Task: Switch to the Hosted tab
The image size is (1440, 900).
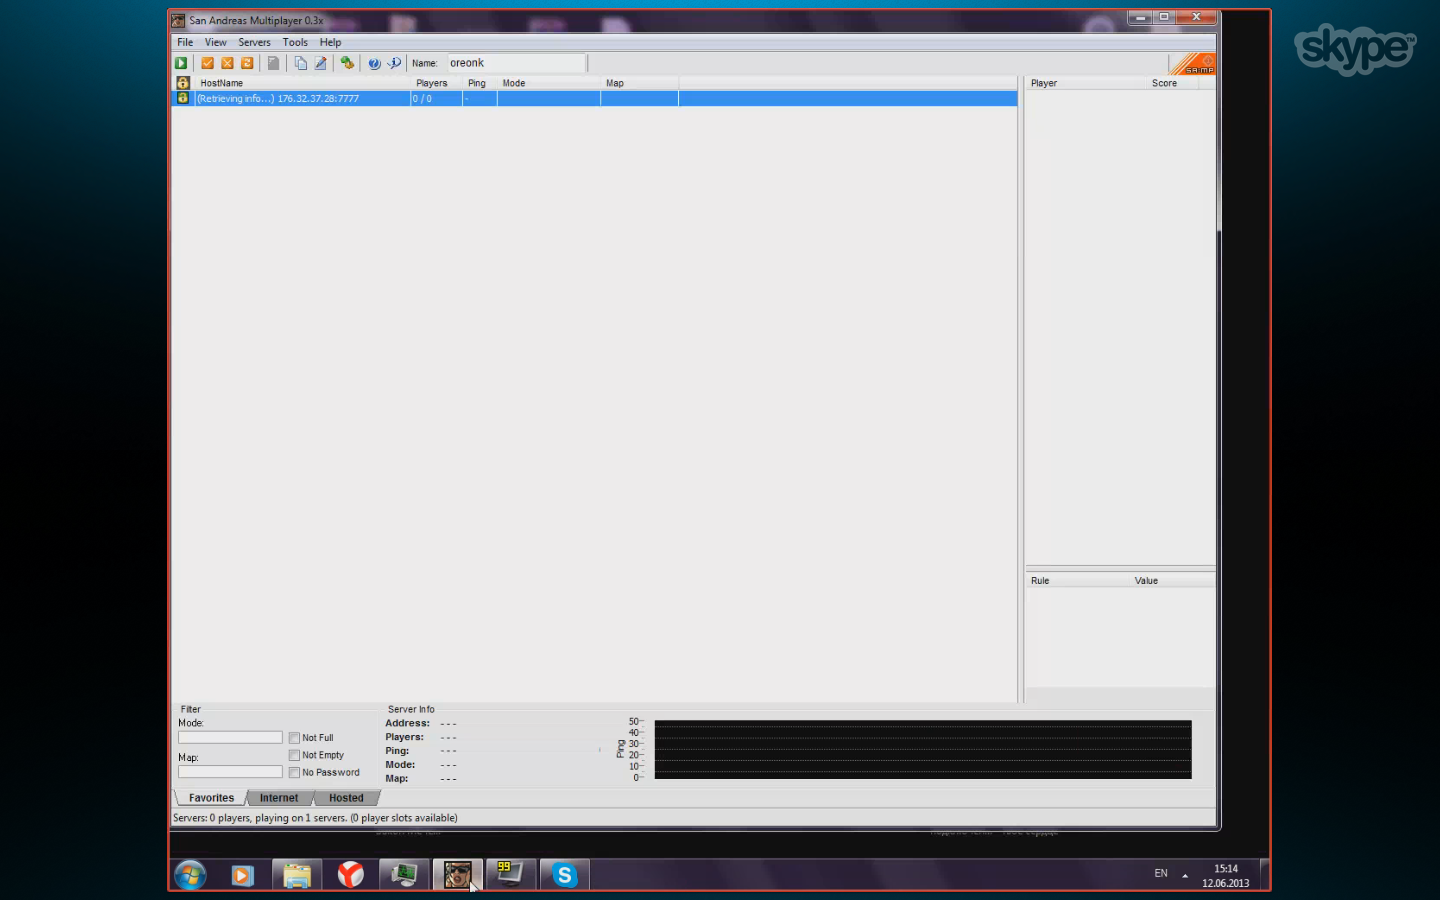Action: pos(346,798)
